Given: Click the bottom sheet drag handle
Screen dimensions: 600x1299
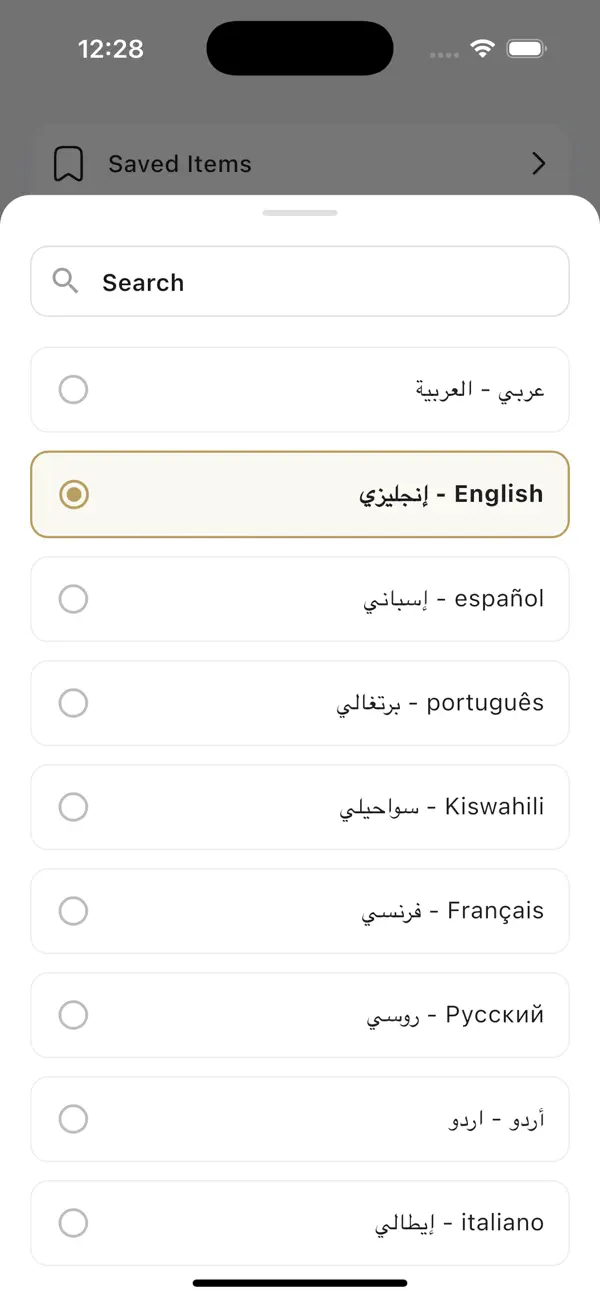Looking at the screenshot, I should (x=300, y=213).
